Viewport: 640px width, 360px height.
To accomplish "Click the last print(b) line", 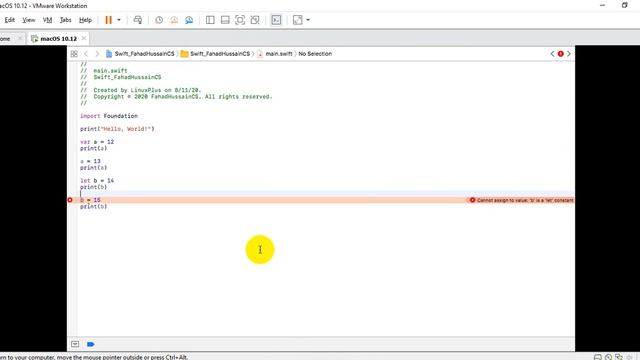I will (93, 207).
